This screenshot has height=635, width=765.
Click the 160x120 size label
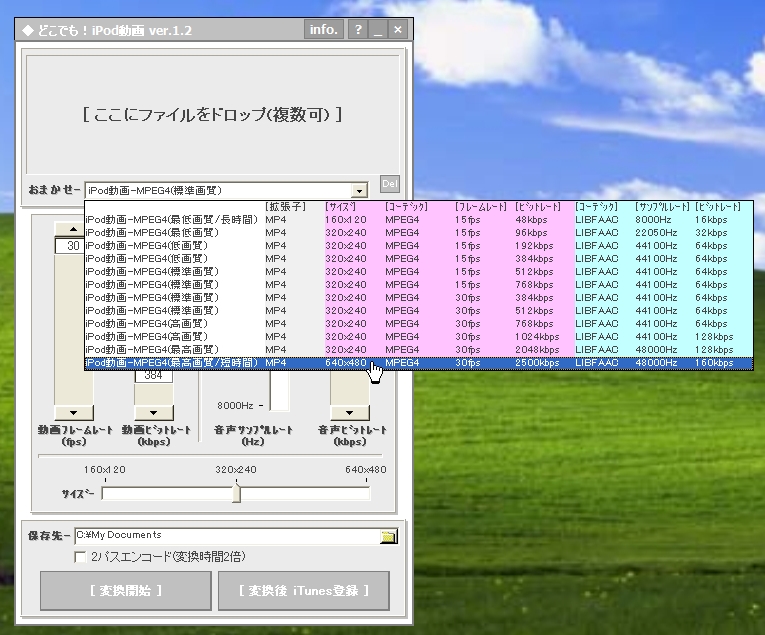coord(104,470)
